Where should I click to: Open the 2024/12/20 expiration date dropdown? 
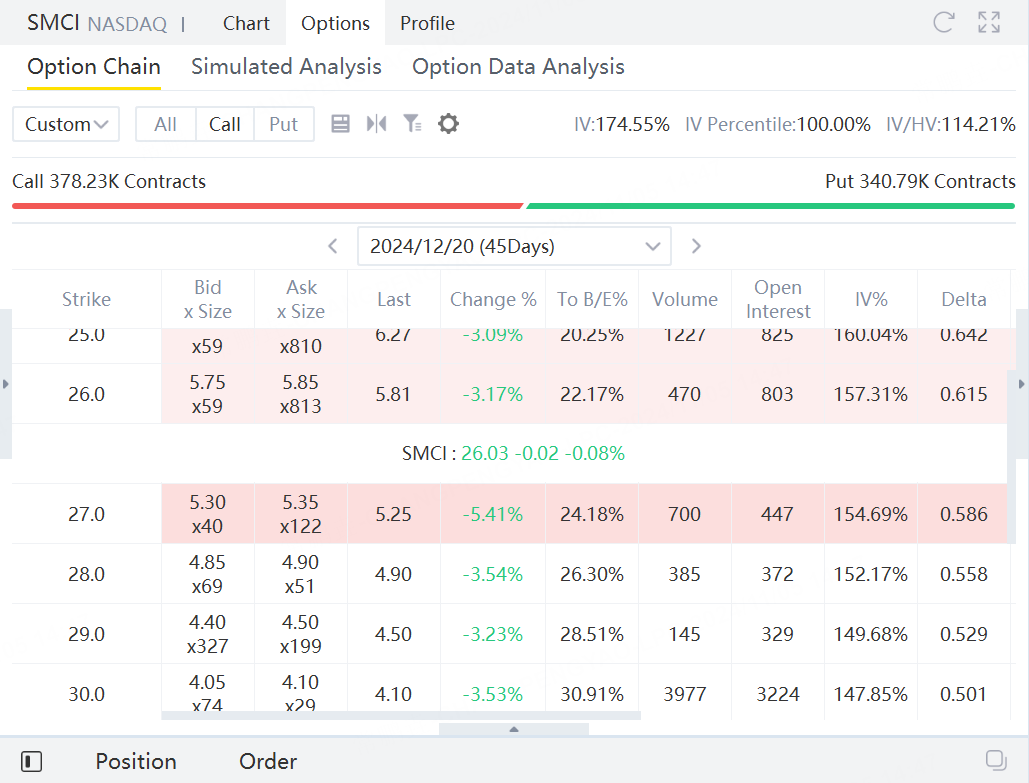tap(514, 246)
